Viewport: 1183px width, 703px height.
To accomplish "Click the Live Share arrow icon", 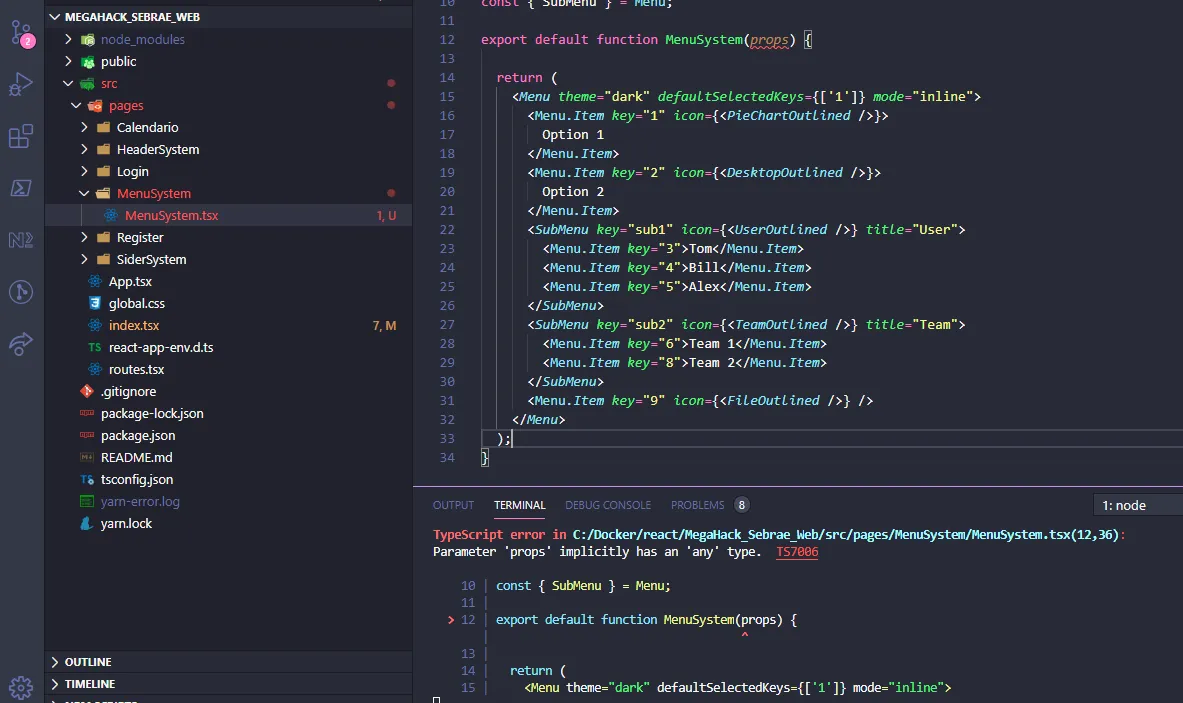I will [x=20, y=344].
